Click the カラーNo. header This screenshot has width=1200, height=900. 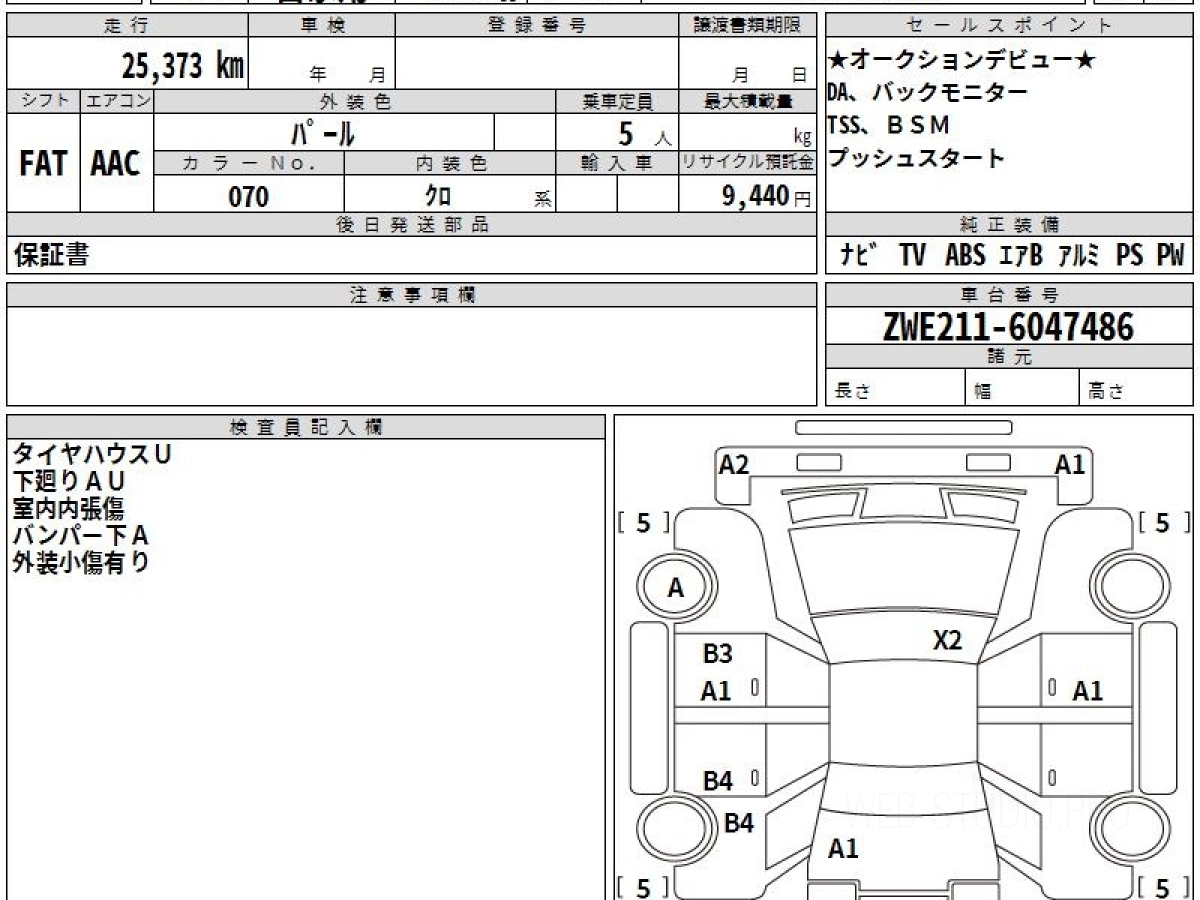pyautogui.click(x=249, y=164)
